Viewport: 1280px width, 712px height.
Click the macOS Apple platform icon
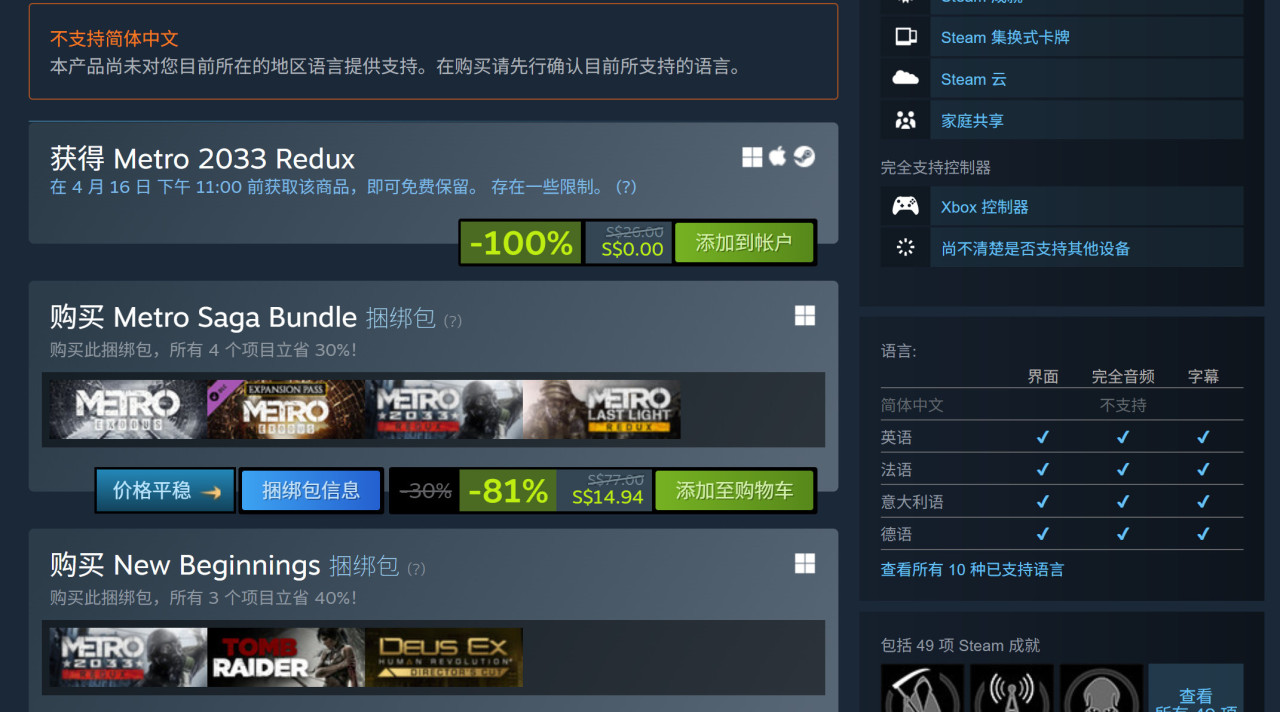point(778,156)
